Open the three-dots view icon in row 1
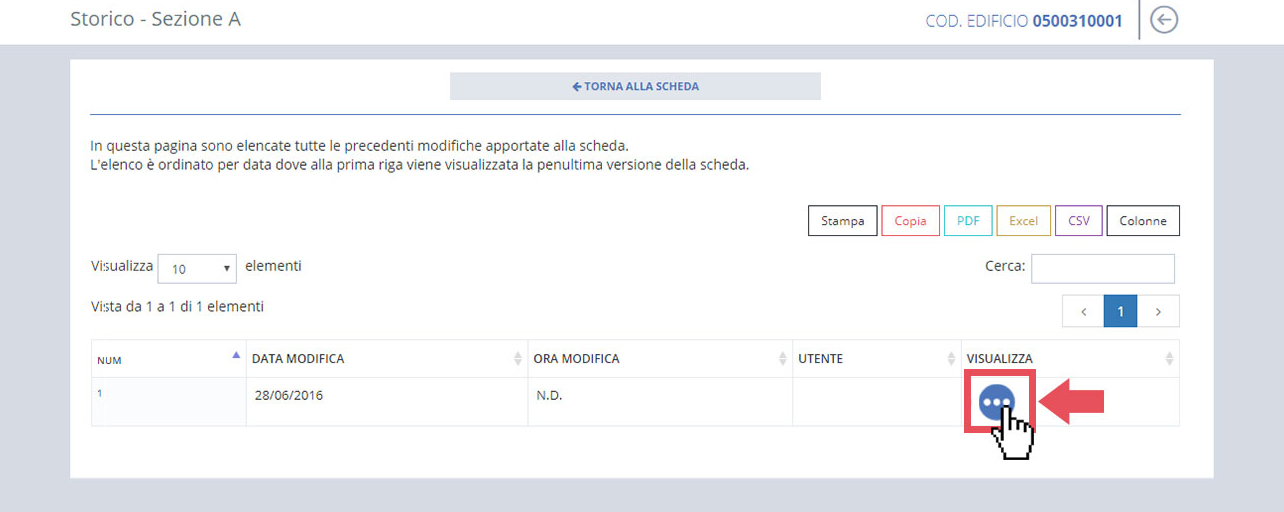Image resolution: width=1284 pixels, height=512 pixels. pyautogui.click(x=998, y=402)
